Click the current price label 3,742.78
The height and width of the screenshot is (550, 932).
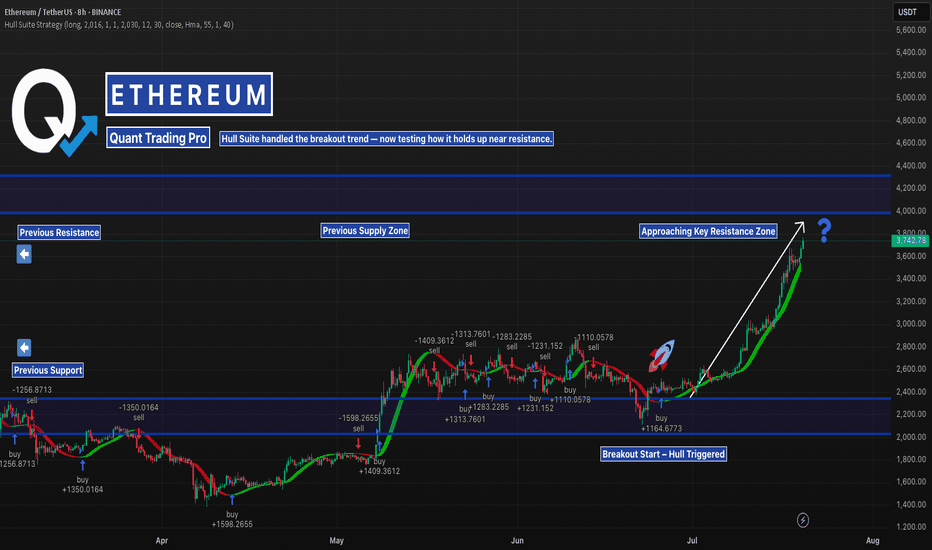click(x=909, y=240)
